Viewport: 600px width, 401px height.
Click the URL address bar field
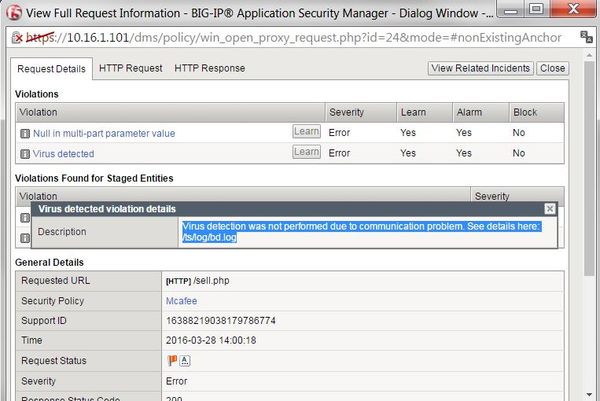(300, 39)
